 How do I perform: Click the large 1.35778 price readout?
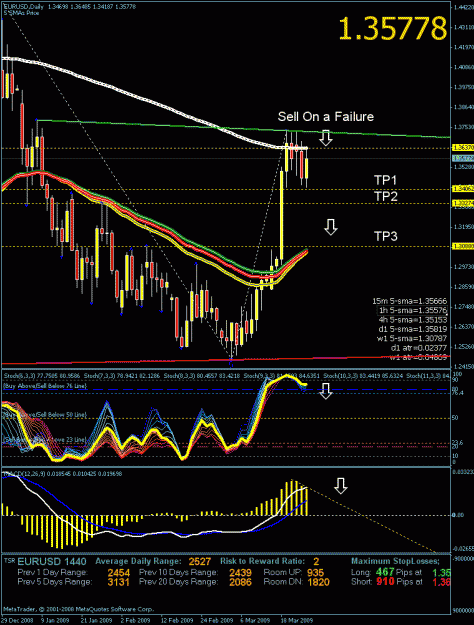392,29
